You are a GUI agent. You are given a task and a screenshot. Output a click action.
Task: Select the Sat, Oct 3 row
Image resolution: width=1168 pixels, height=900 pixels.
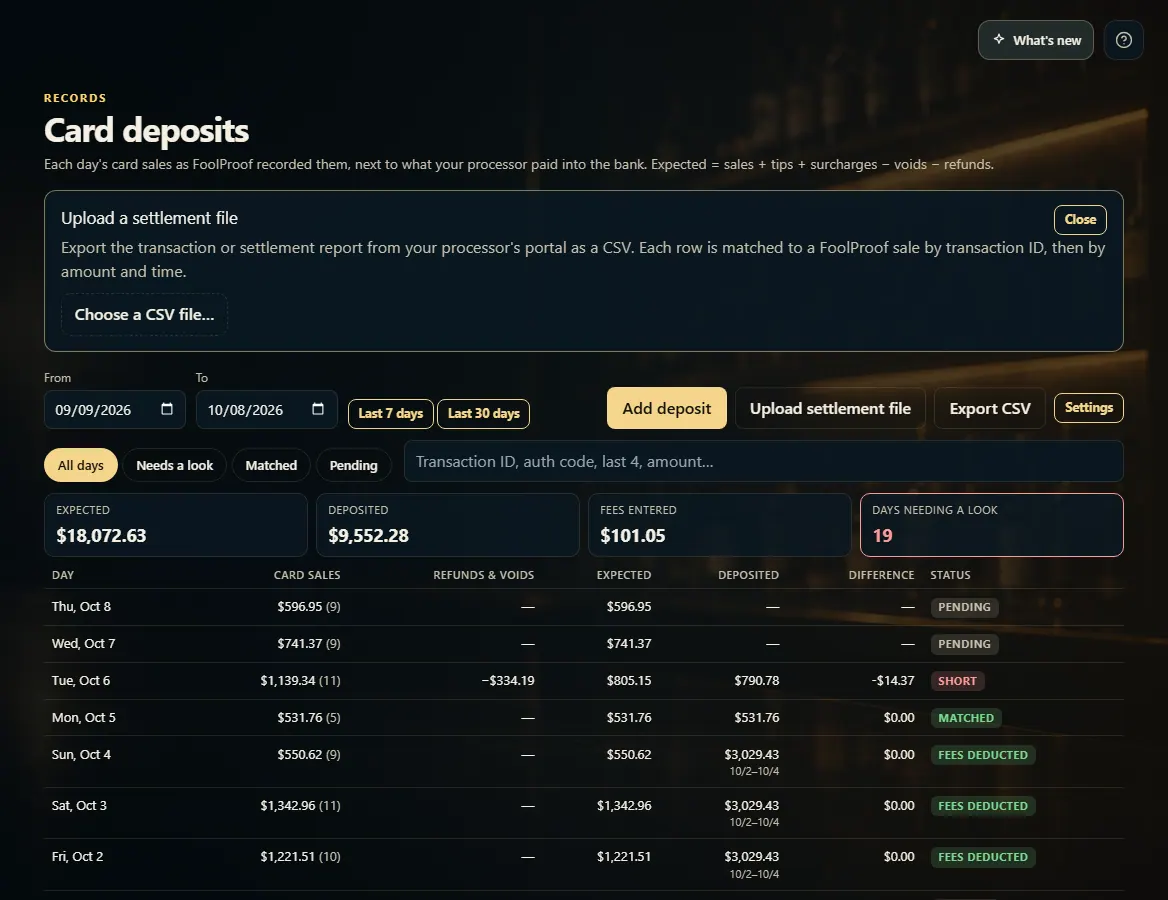tap(583, 813)
